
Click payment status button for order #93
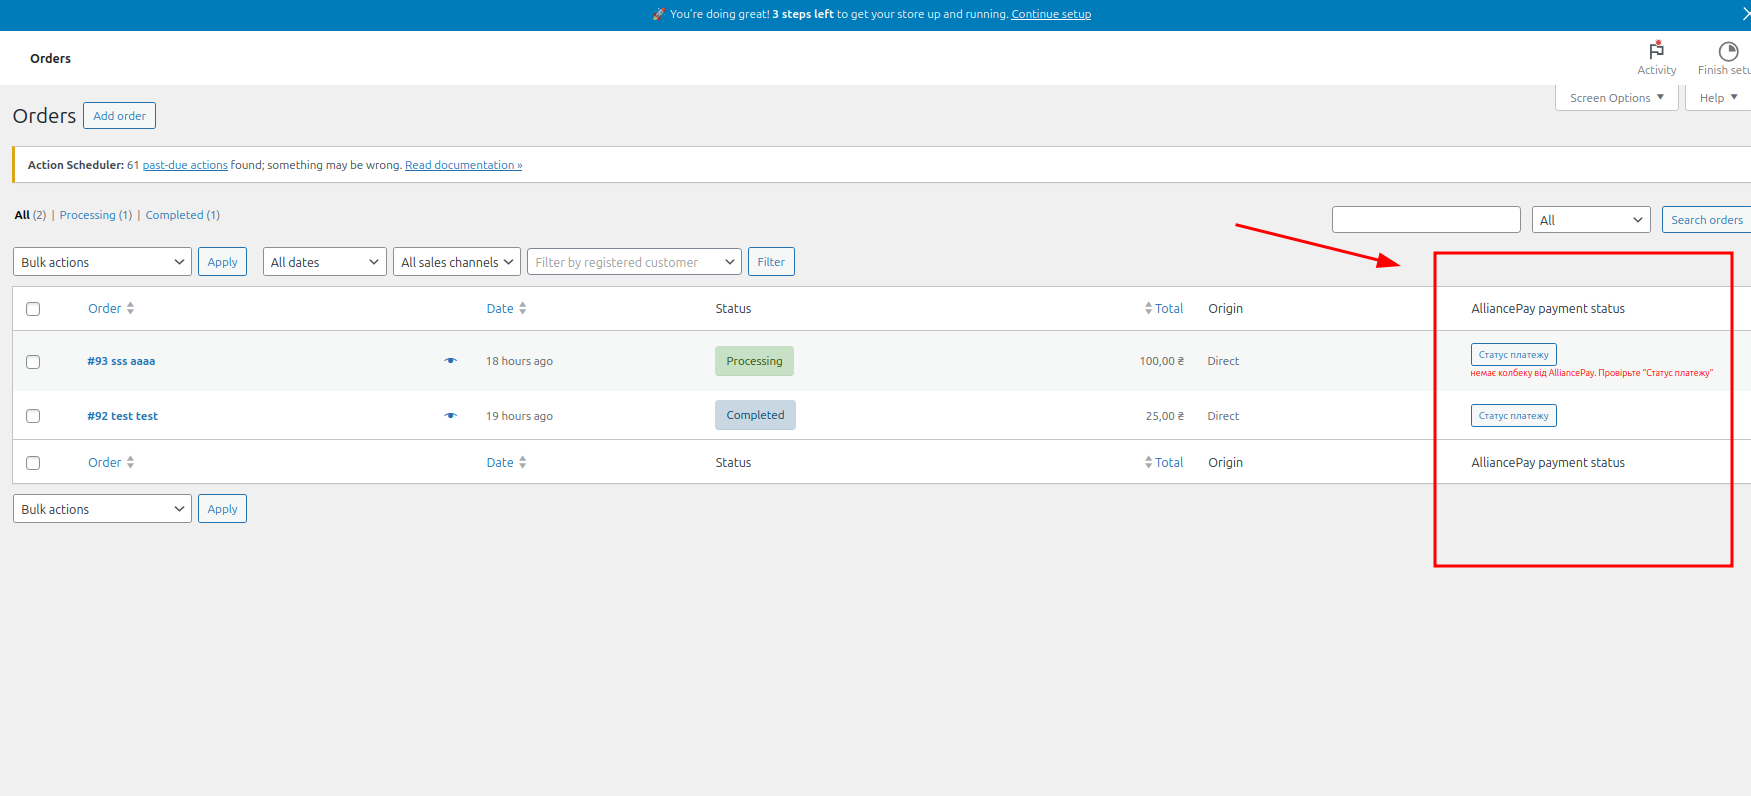[x=1513, y=355]
